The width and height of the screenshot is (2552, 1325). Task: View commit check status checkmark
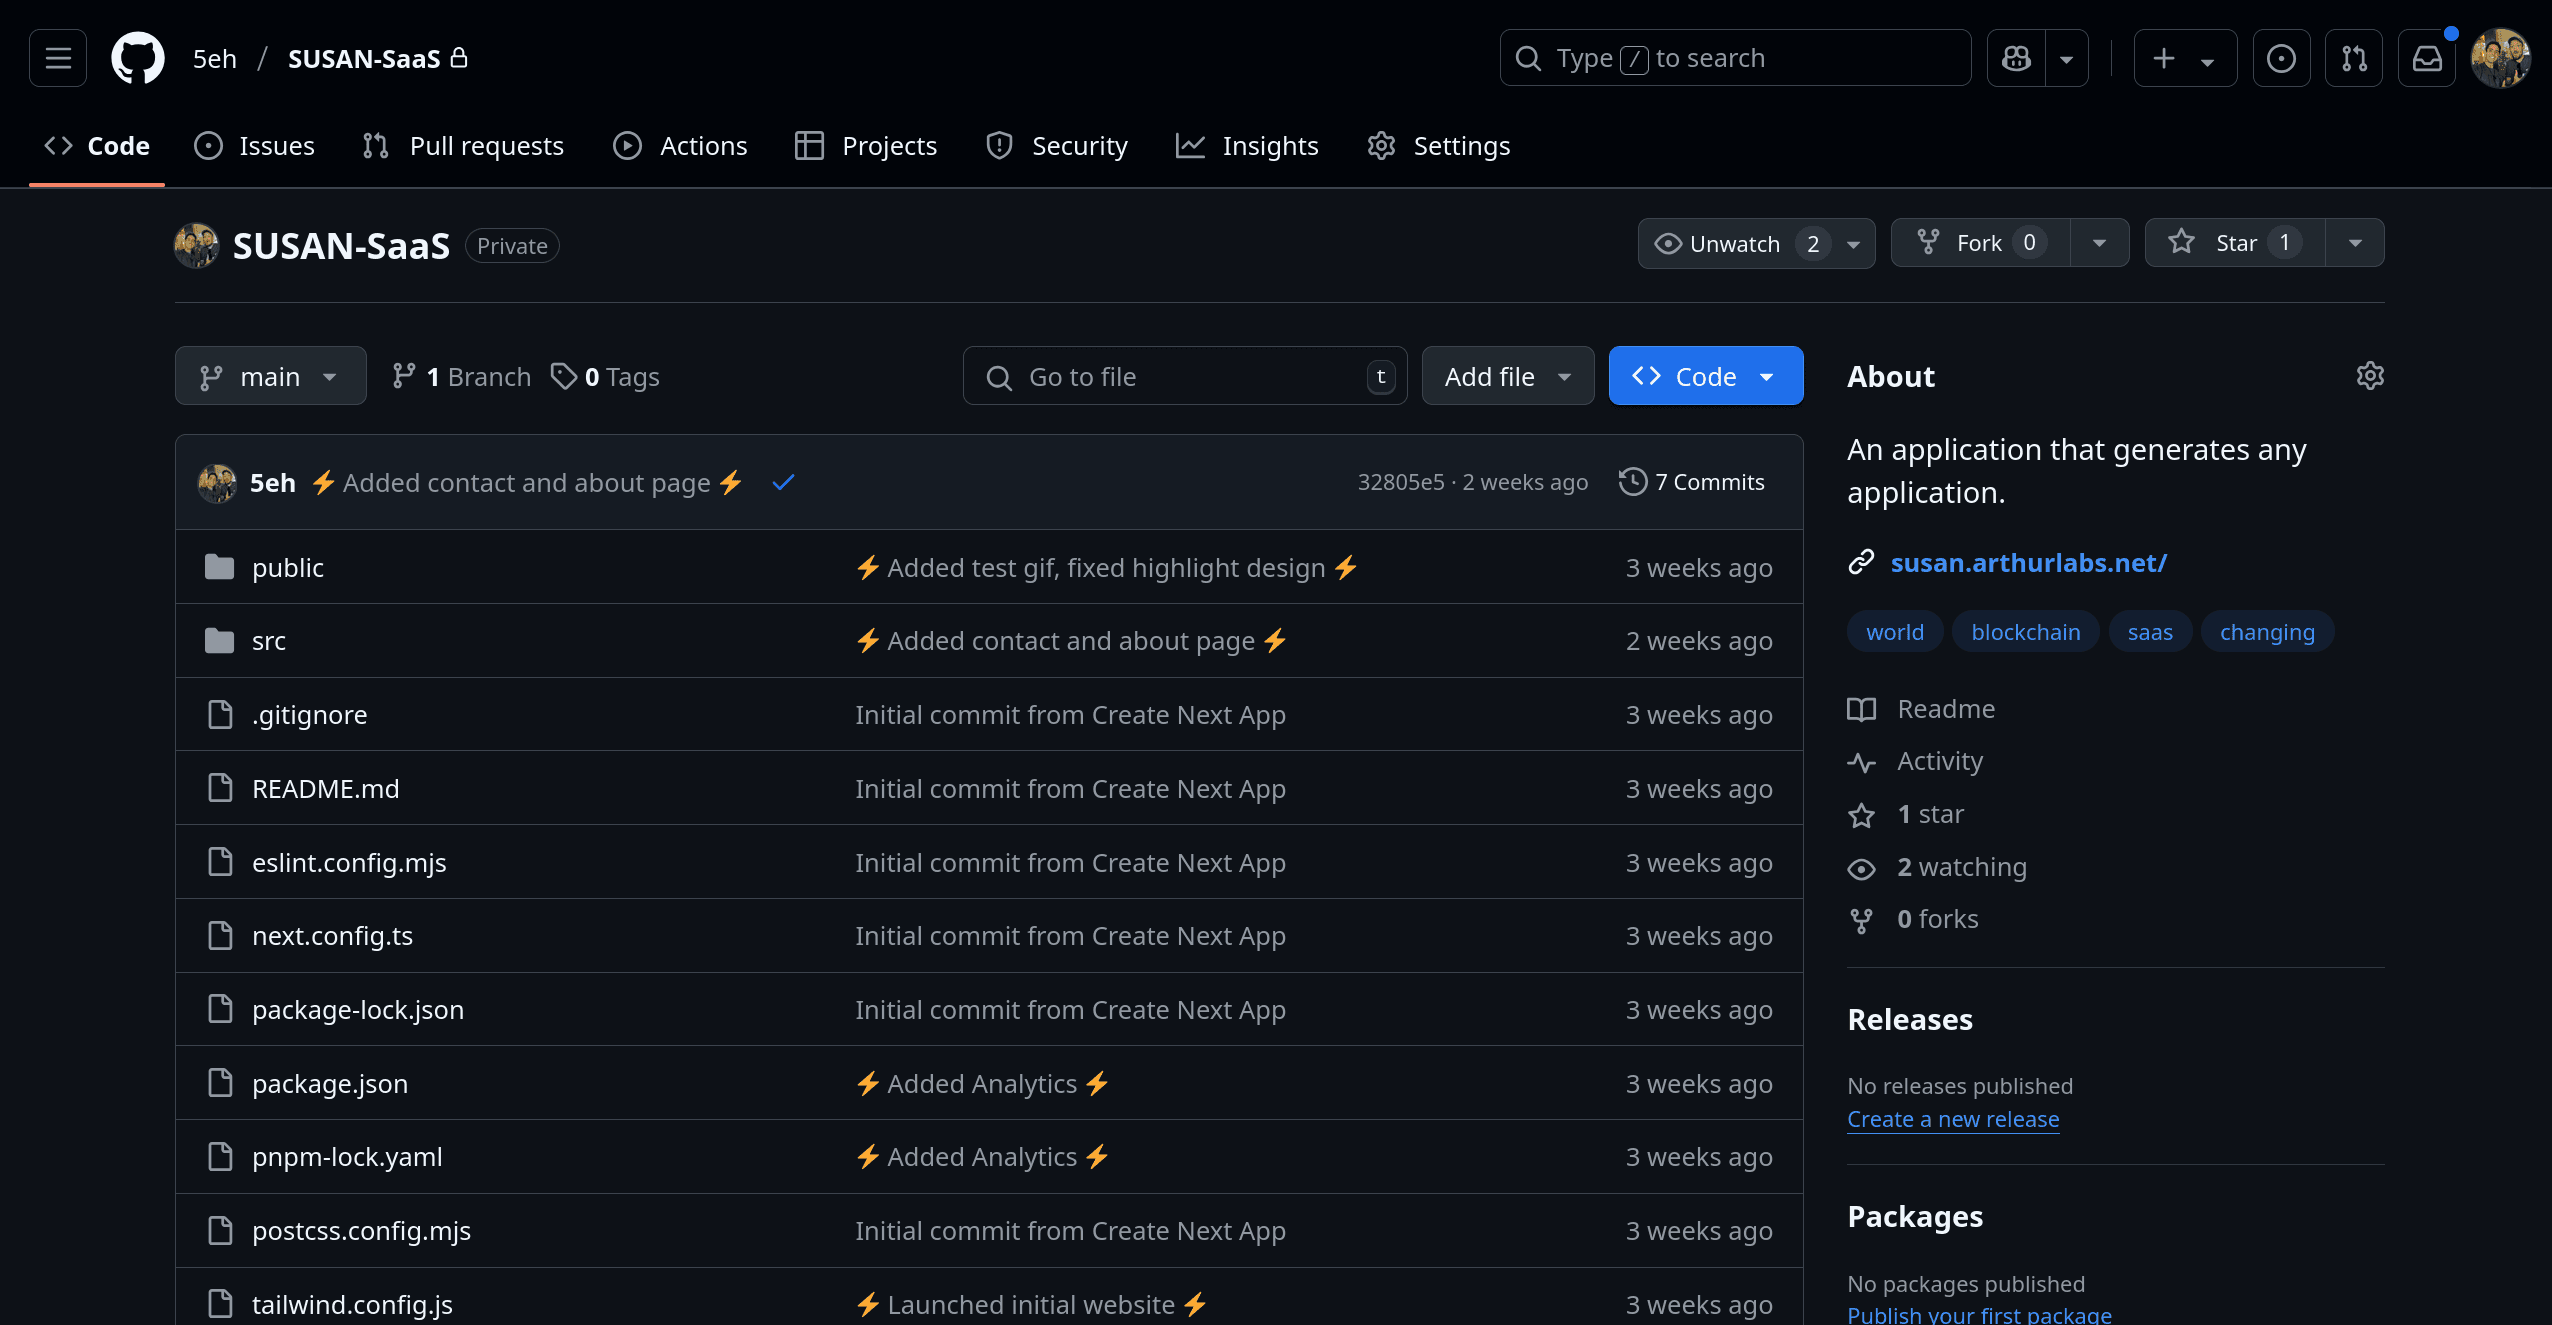click(x=783, y=483)
